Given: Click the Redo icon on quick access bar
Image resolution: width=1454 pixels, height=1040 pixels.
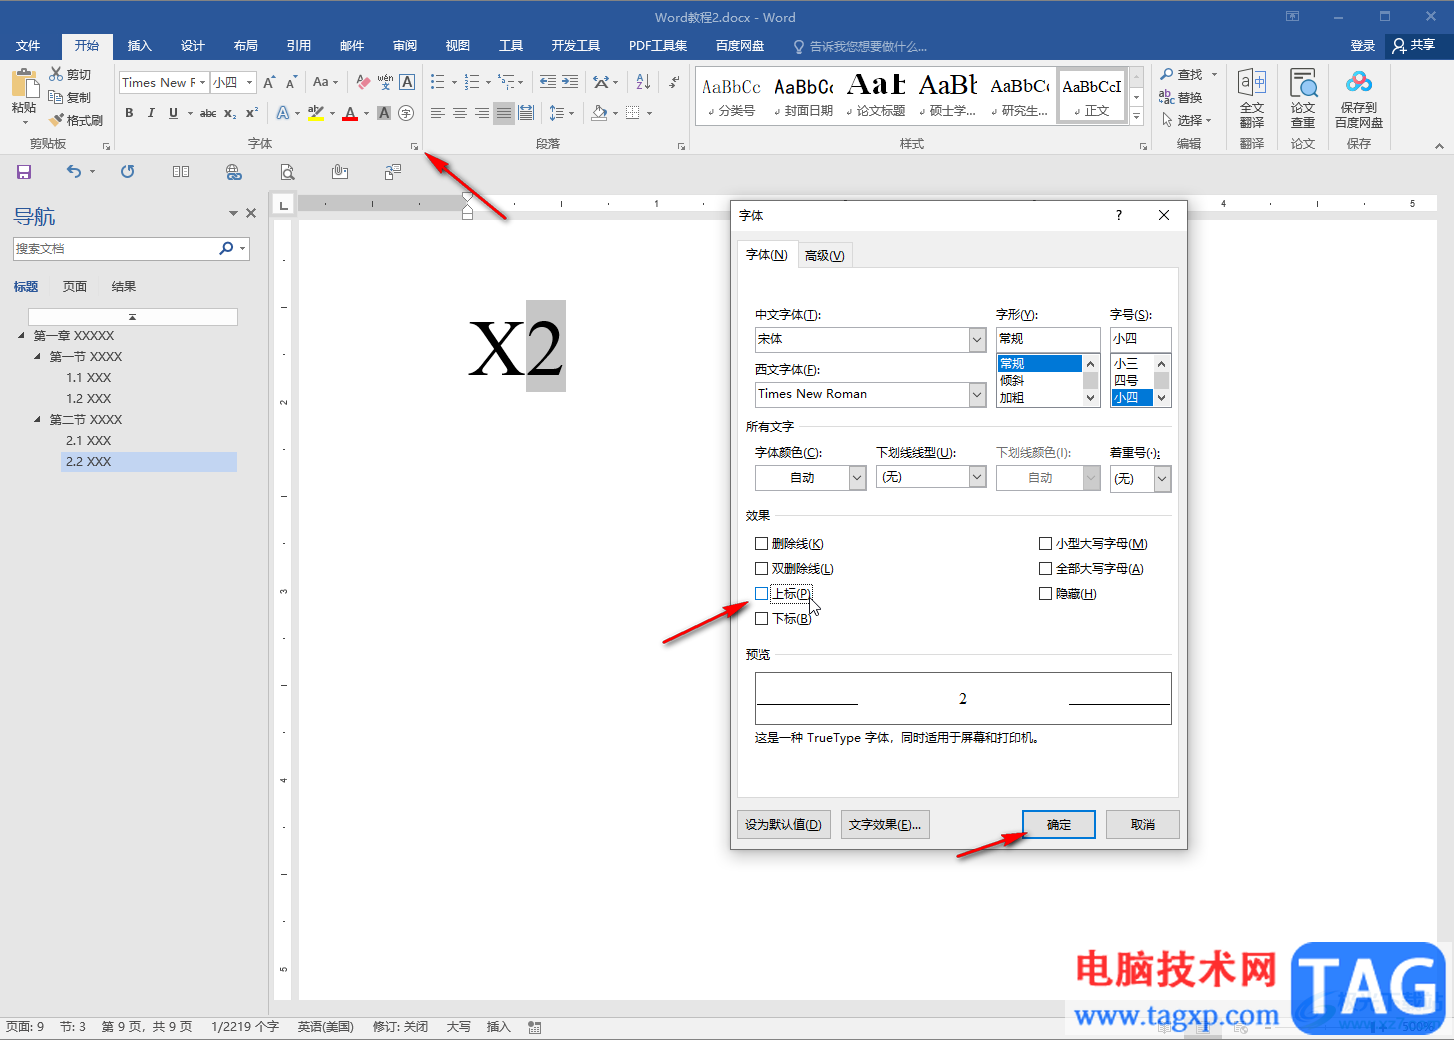Looking at the screenshot, I should click(x=128, y=172).
